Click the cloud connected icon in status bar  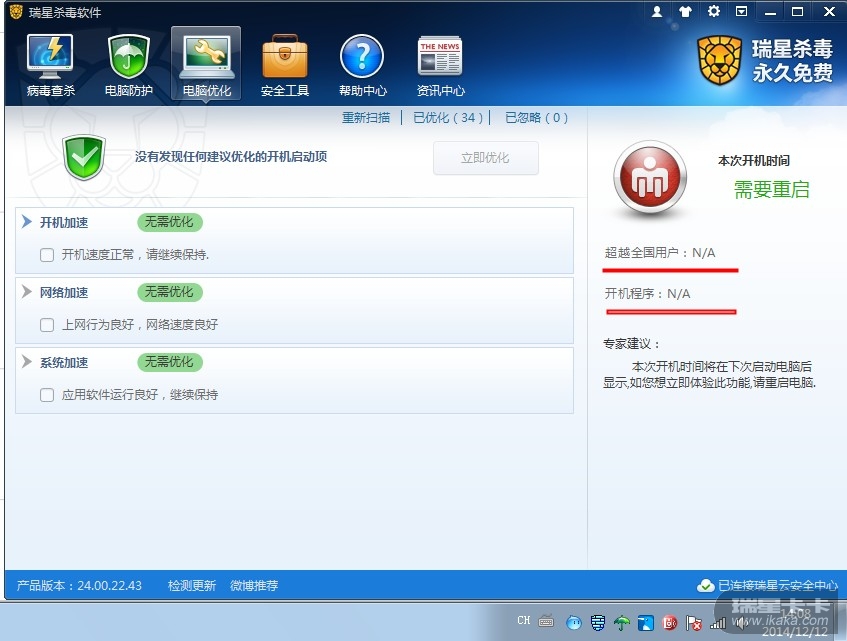[705, 585]
